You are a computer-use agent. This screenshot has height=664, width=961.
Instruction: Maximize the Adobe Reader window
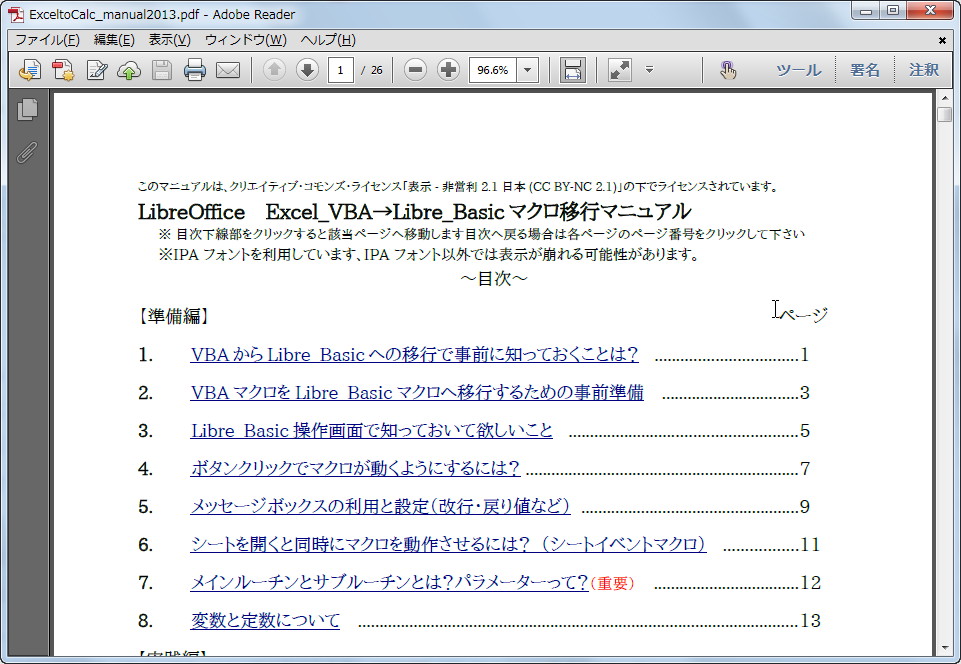(x=893, y=11)
